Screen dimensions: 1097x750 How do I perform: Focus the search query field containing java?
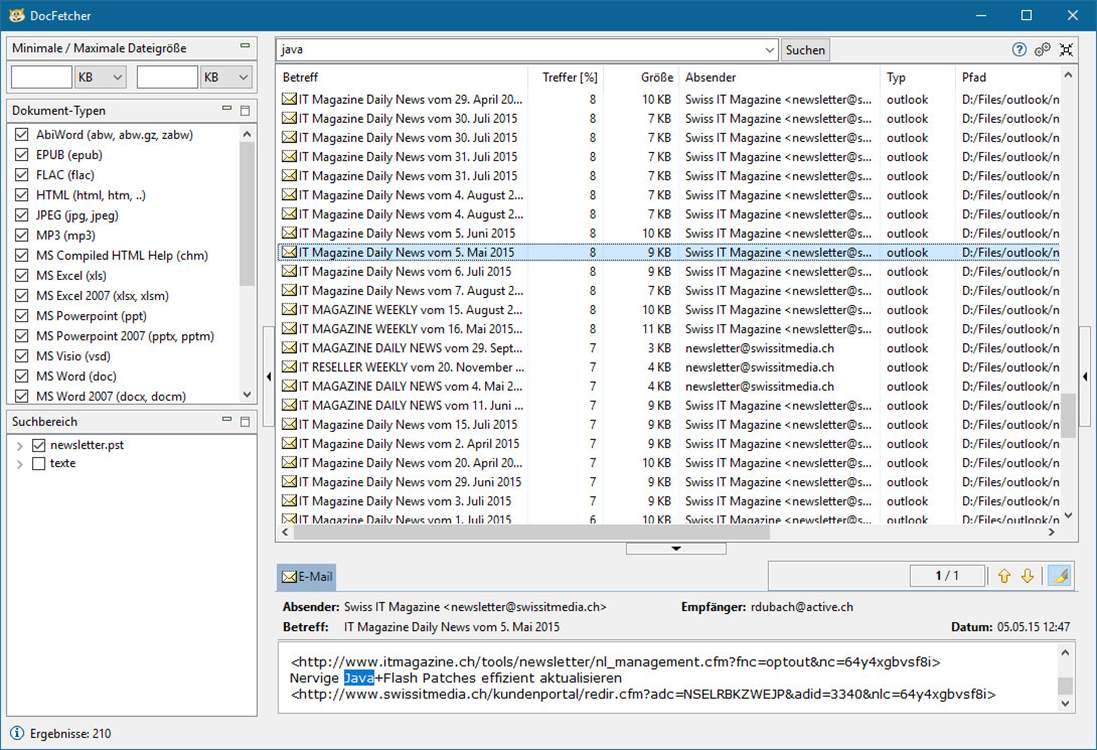pos(521,50)
